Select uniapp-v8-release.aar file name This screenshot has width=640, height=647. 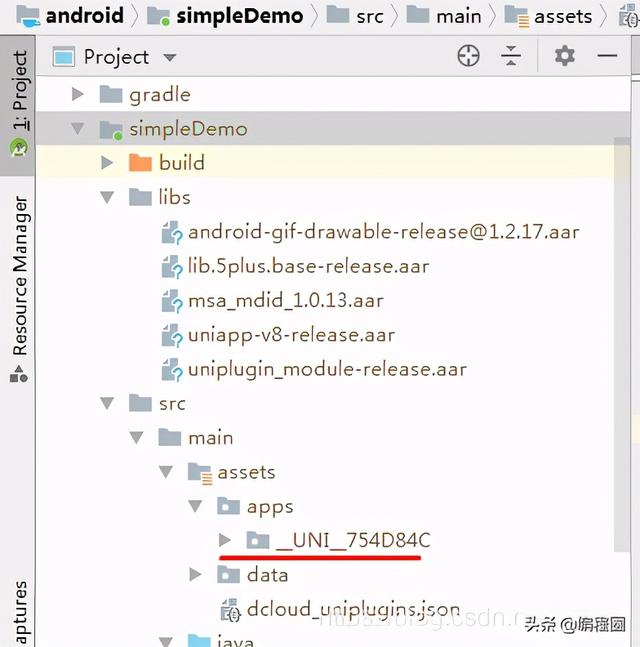point(291,335)
